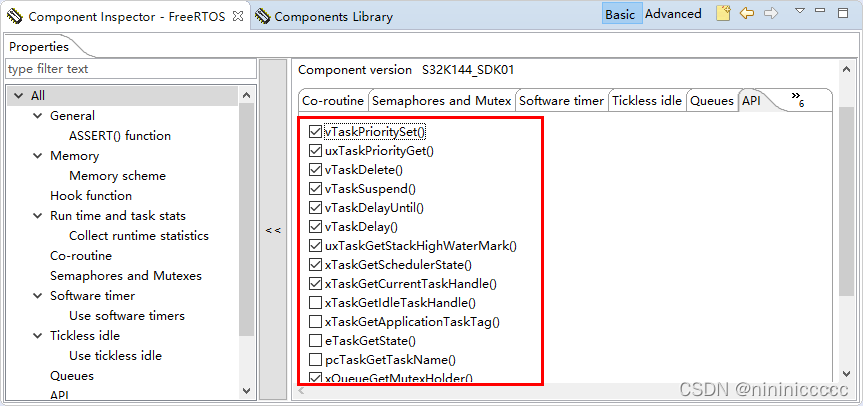
Task: Toggle uxTaskGetStackHighWaterMark() checkbox
Action: tap(315, 246)
